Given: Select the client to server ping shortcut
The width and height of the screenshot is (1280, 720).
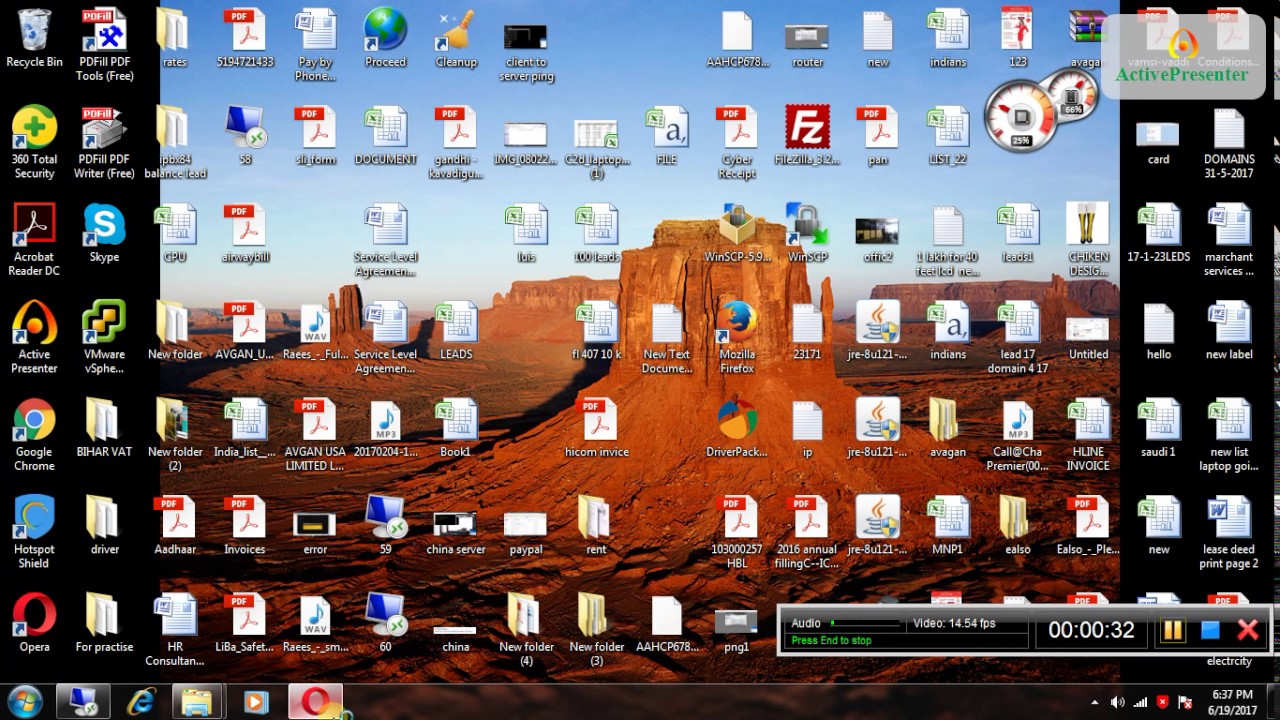Looking at the screenshot, I should (526, 53).
